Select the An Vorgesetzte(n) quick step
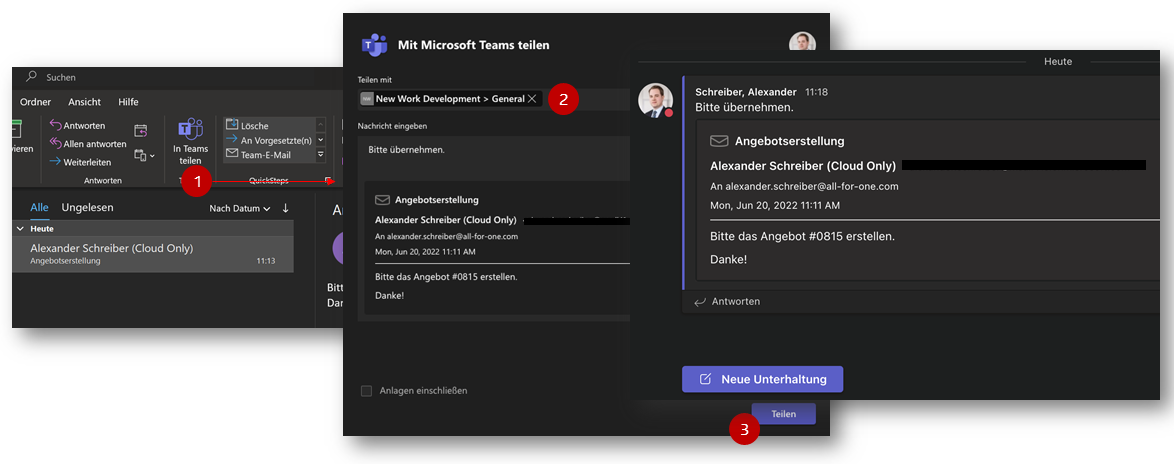 (x=269, y=140)
